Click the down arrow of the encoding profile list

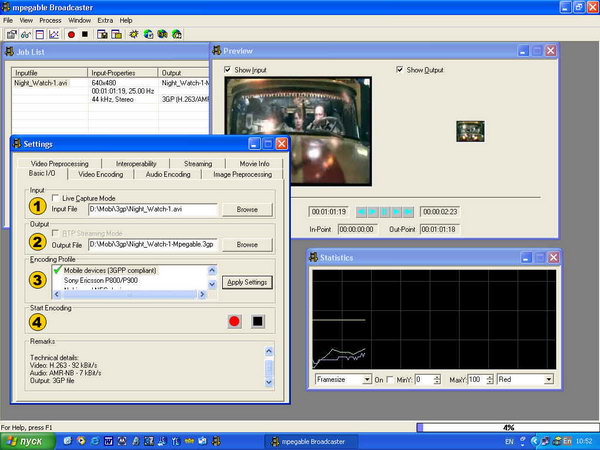coord(212,284)
